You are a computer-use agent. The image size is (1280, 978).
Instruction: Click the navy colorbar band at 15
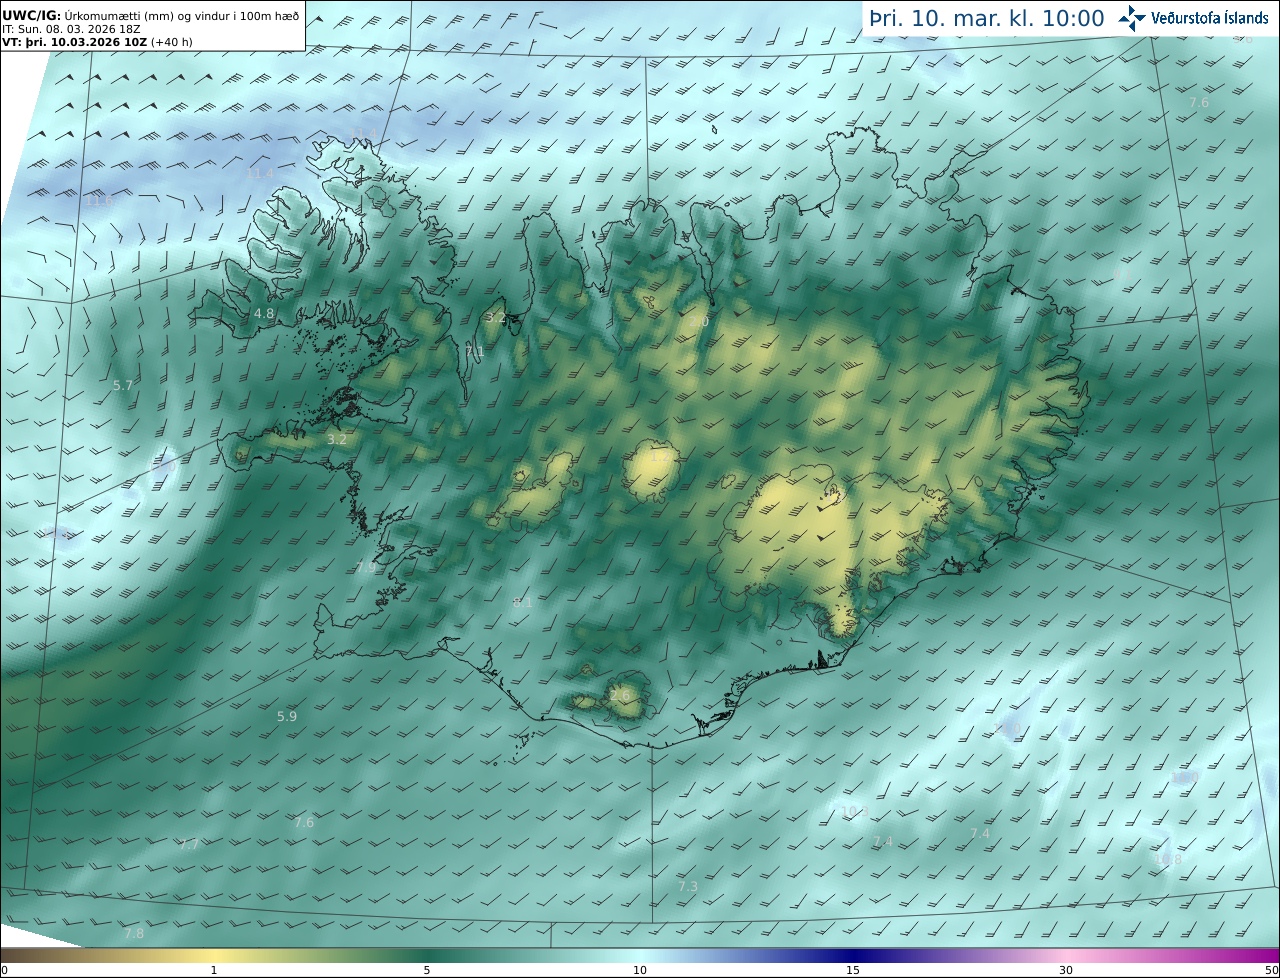(853, 956)
